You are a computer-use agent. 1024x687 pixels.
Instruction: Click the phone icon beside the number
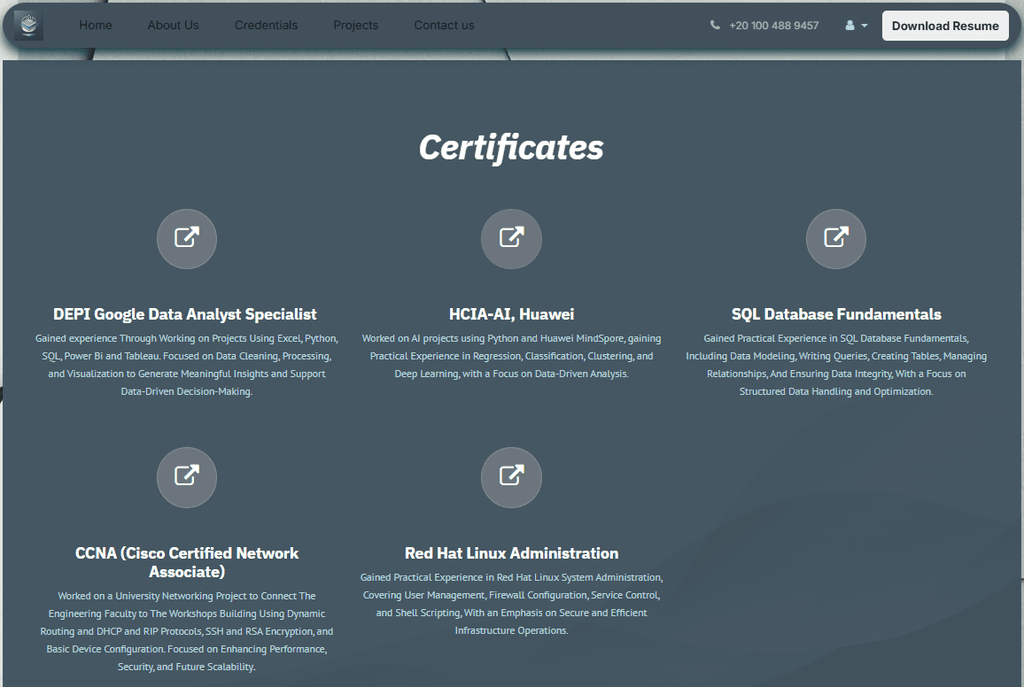(715, 25)
